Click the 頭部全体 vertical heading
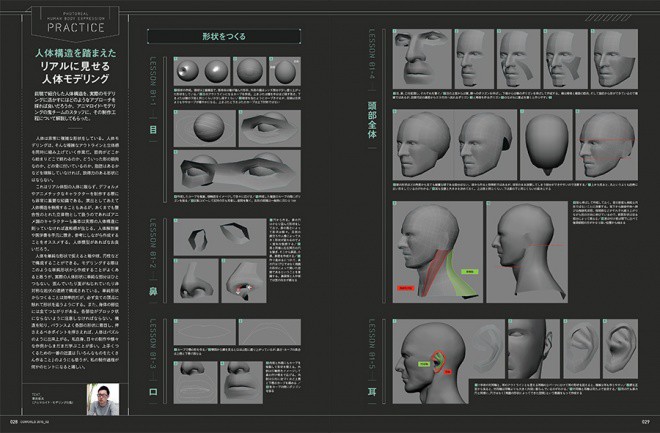The height and width of the screenshot is (433, 660). (x=372, y=120)
